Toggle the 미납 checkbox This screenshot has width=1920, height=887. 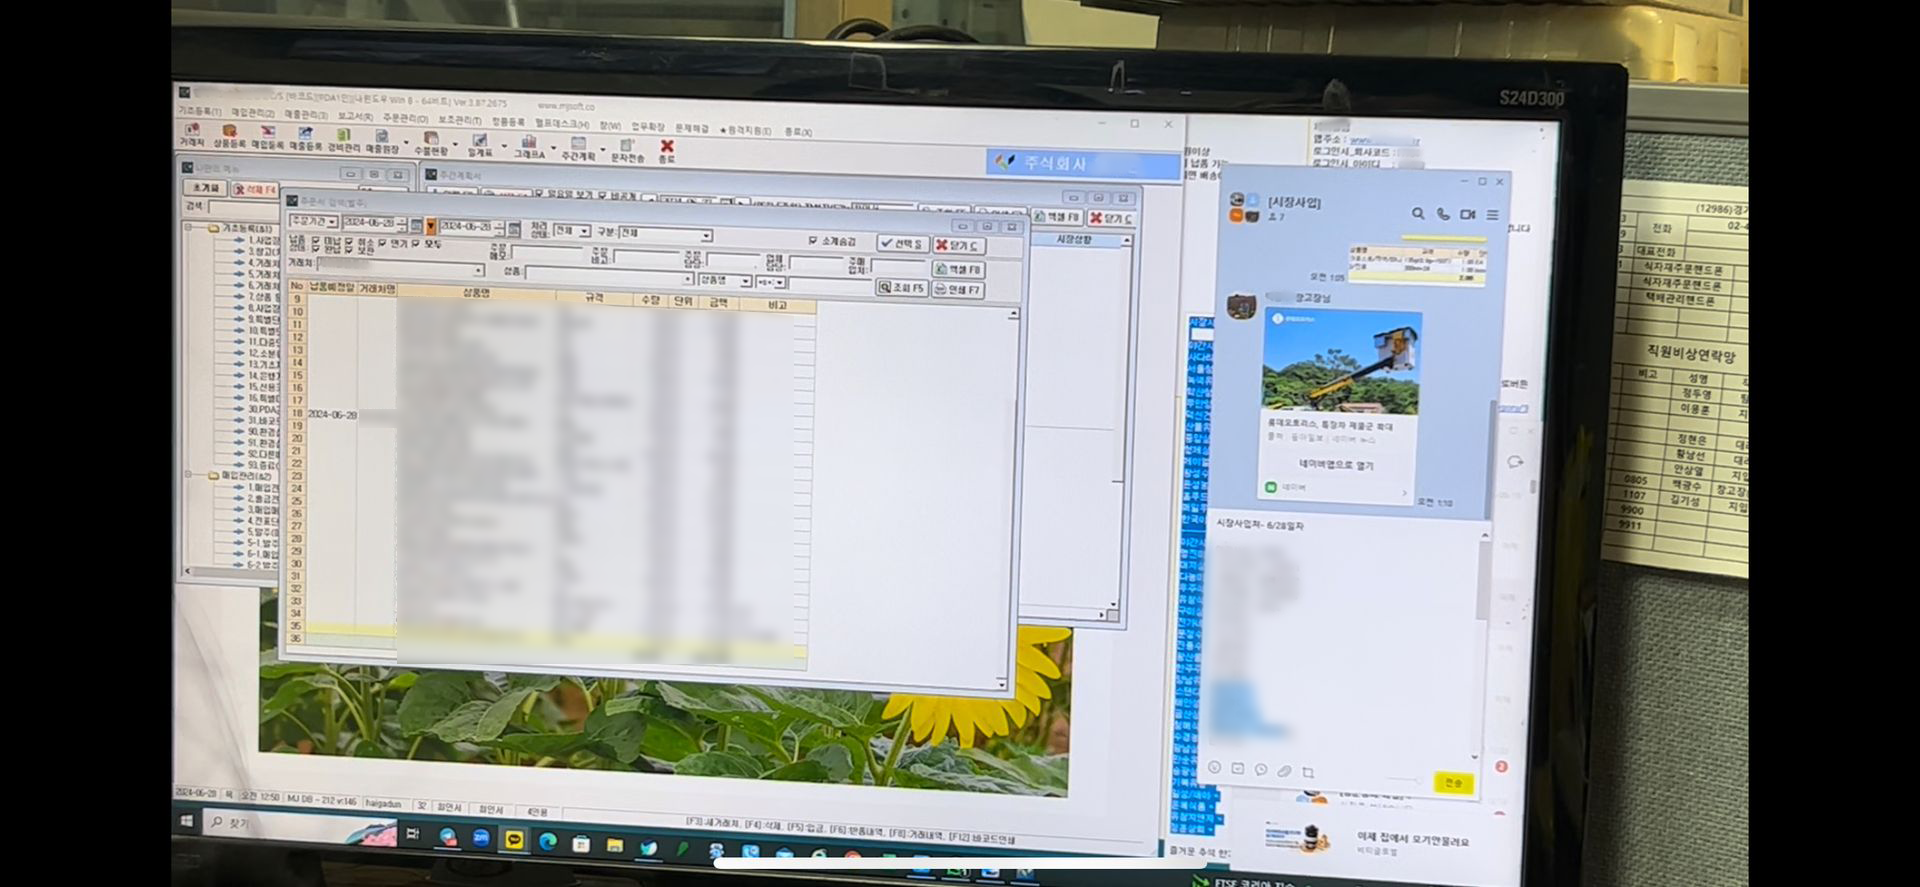click(316, 241)
